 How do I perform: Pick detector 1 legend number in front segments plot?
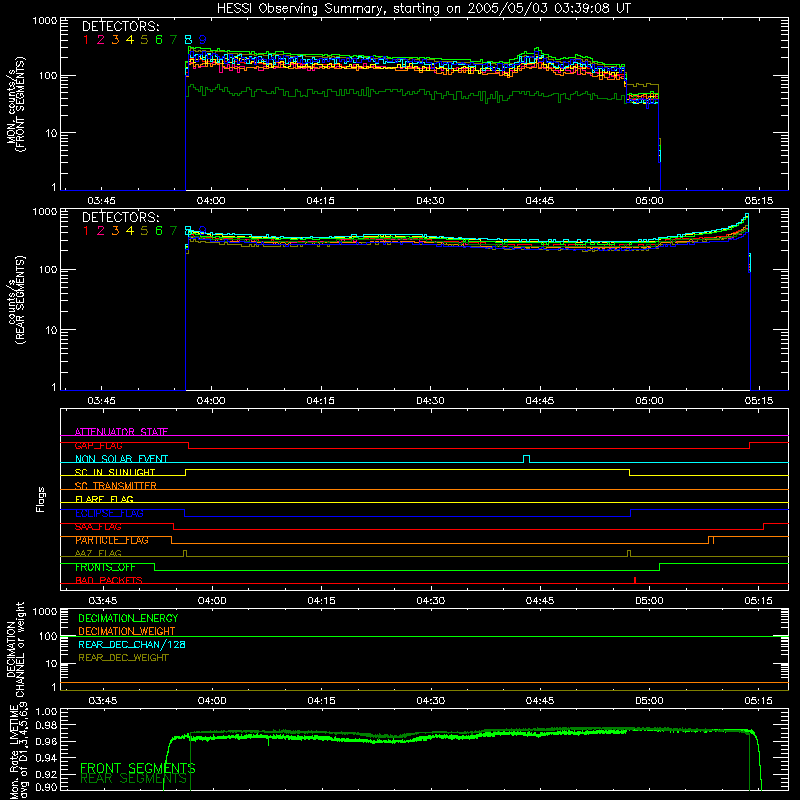click(x=86, y=40)
